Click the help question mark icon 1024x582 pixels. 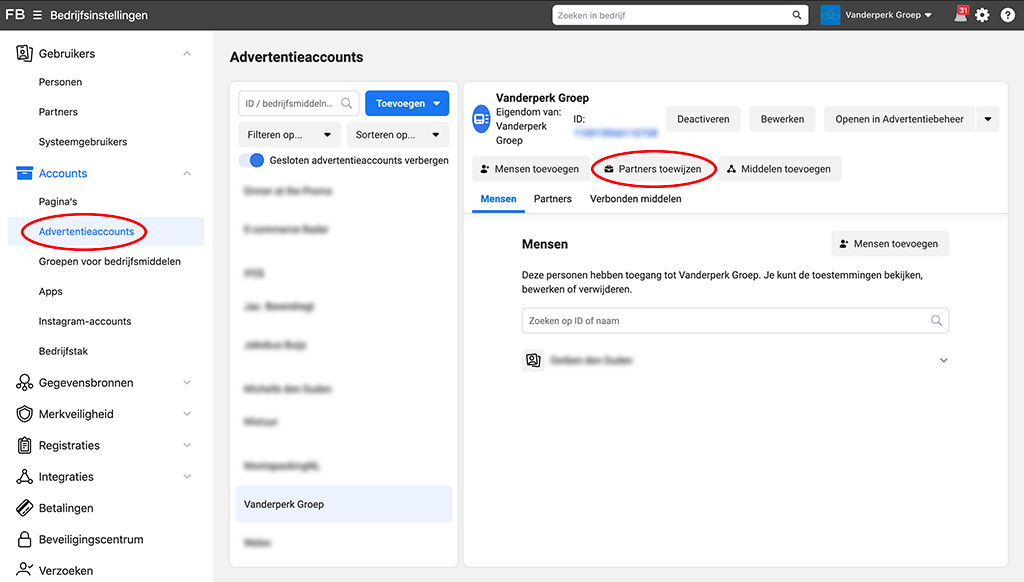(x=1005, y=15)
